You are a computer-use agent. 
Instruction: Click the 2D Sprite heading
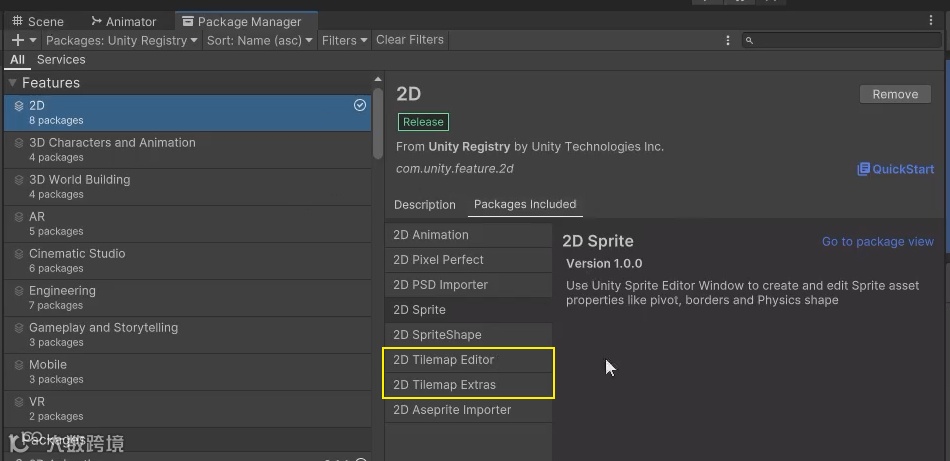click(x=597, y=241)
